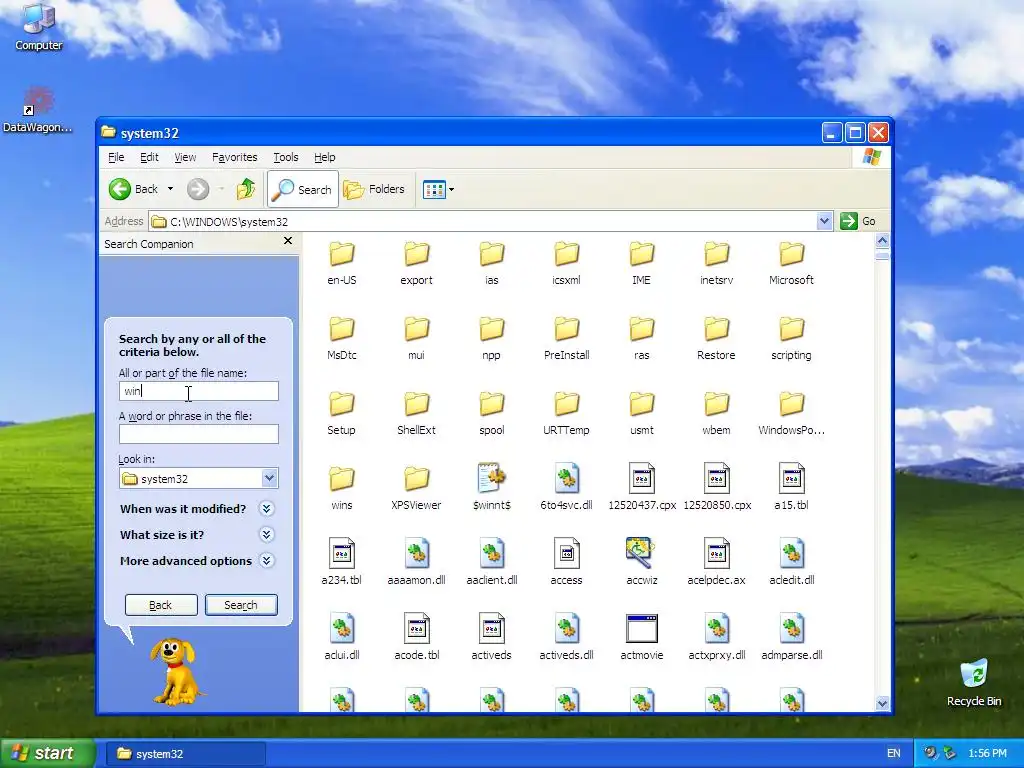Click the word or phrase input field
The width and height of the screenshot is (1024, 768).
pyautogui.click(x=199, y=434)
